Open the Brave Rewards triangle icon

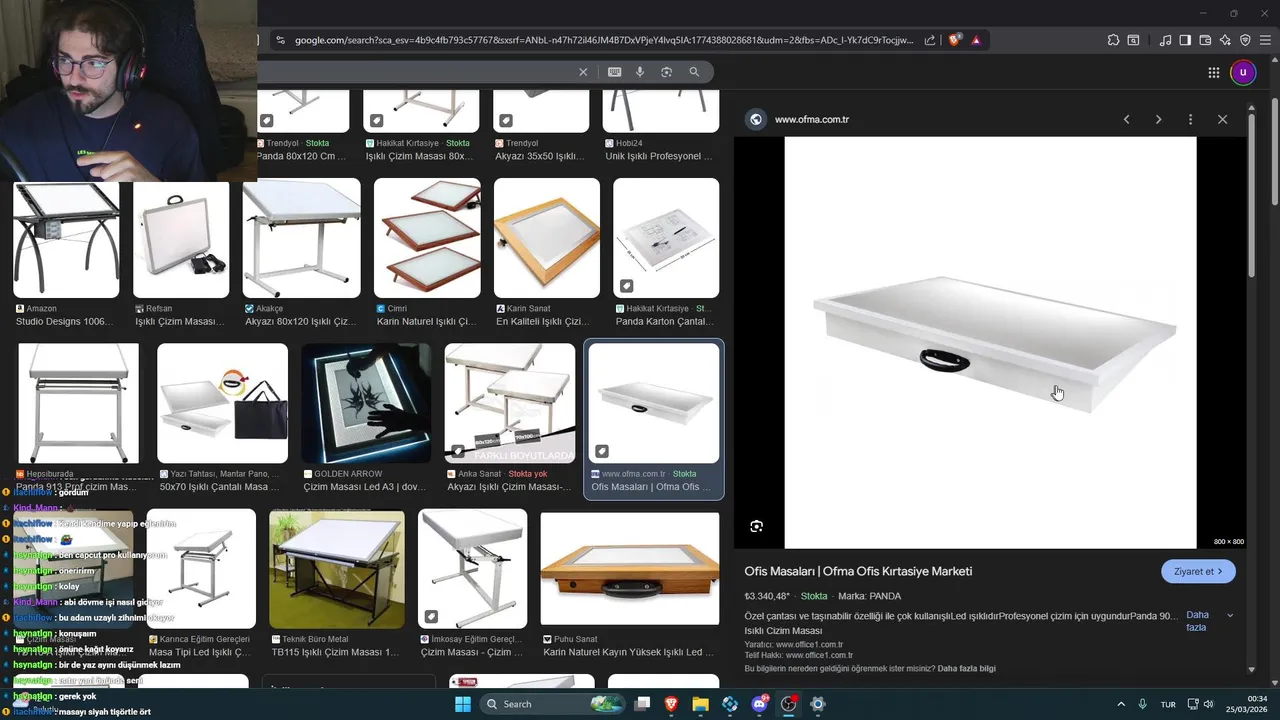(x=975, y=40)
